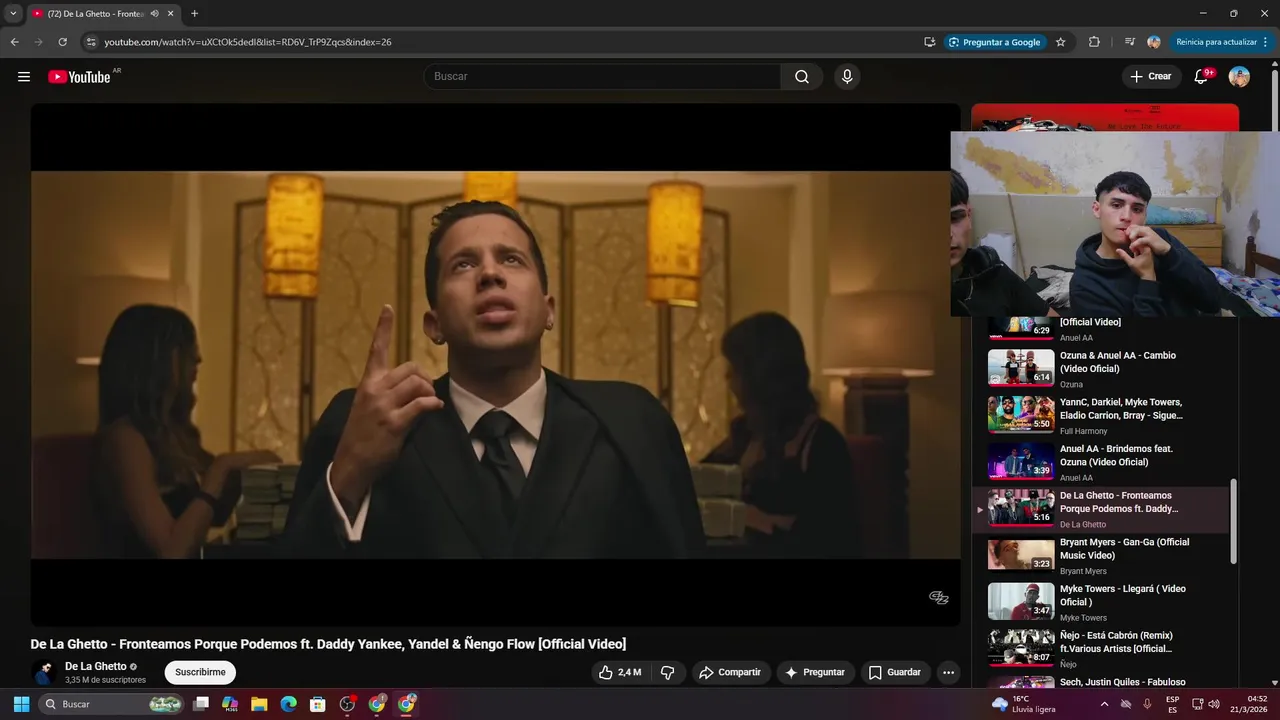
Task: Play Anuel AA - Brindemos thumbnail
Action: pyautogui.click(x=1021, y=461)
